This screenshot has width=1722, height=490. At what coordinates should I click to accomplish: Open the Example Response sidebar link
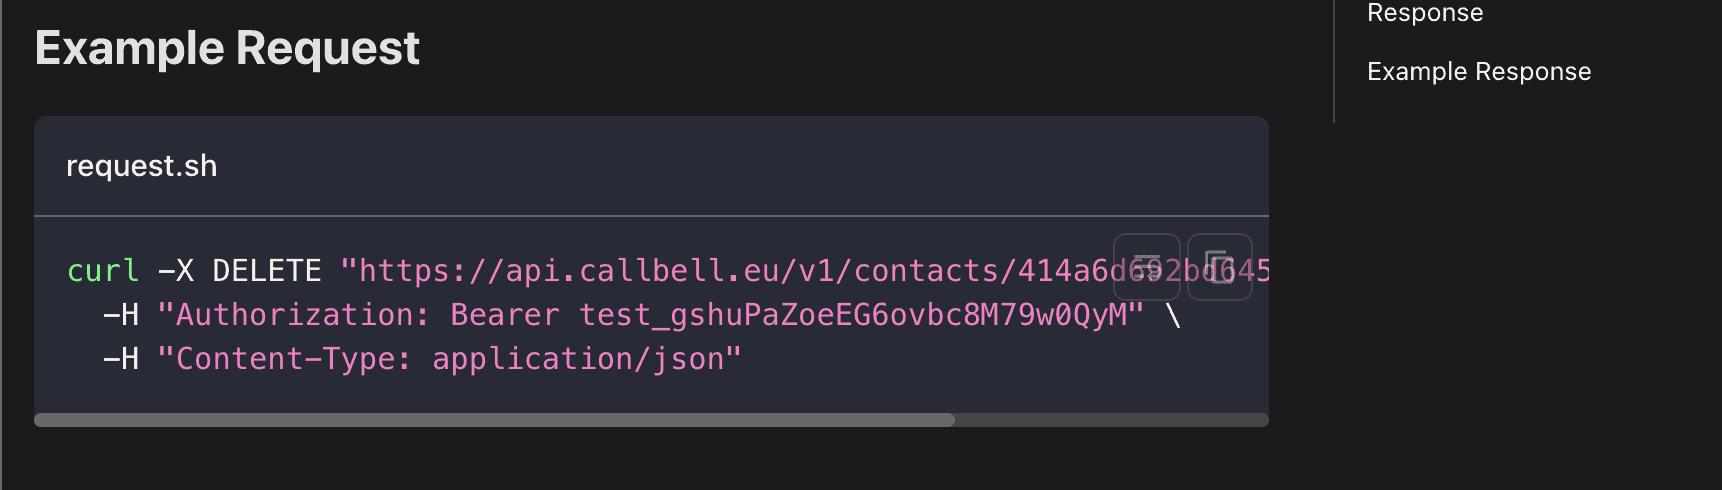click(x=1479, y=72)
